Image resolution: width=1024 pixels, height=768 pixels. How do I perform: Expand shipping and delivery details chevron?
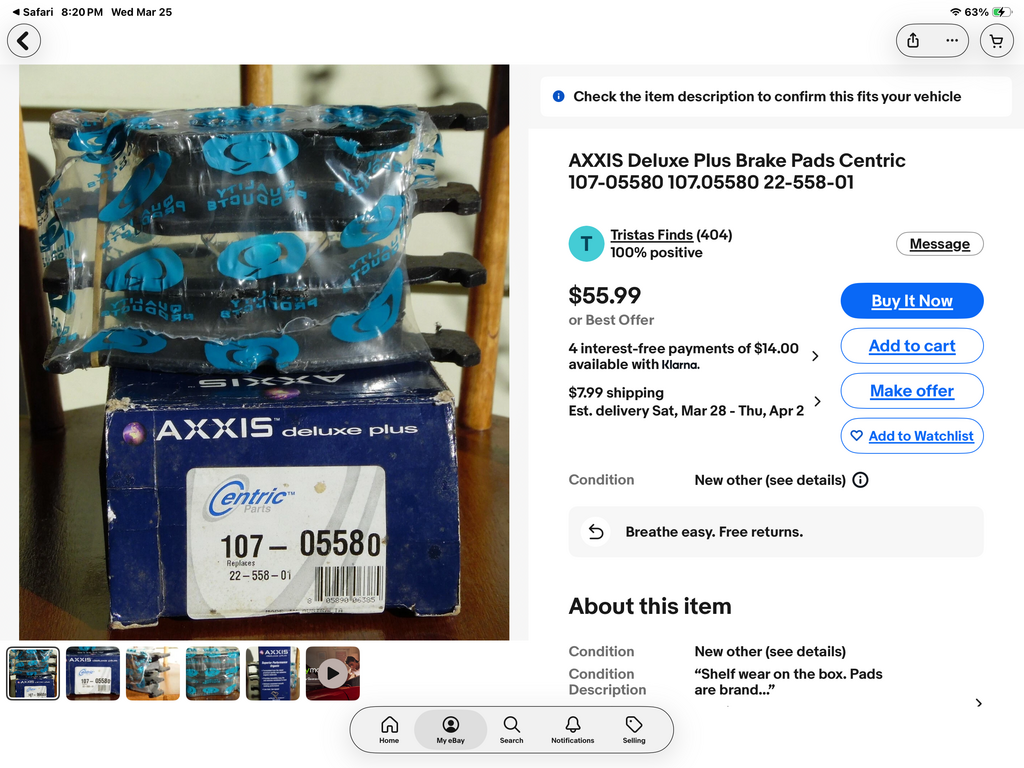point(817,401)
